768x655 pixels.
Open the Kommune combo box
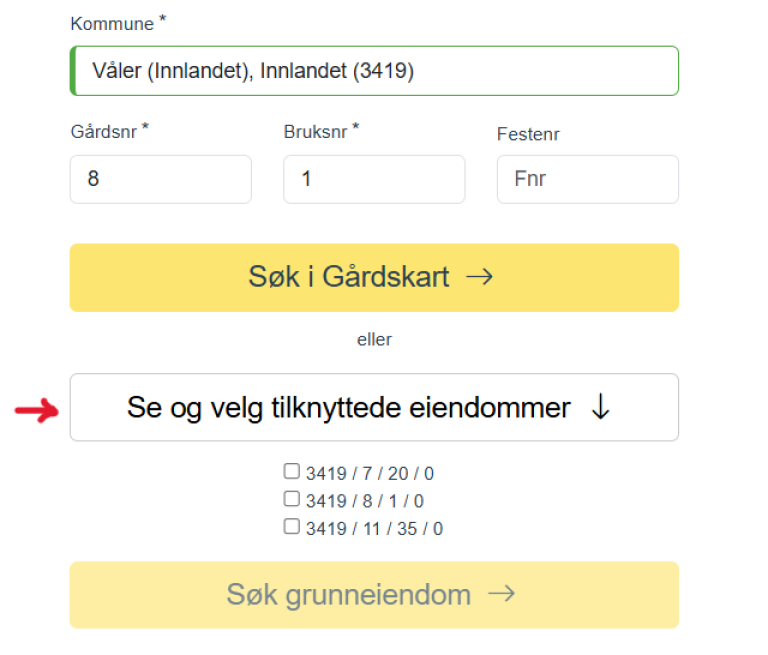375,71
